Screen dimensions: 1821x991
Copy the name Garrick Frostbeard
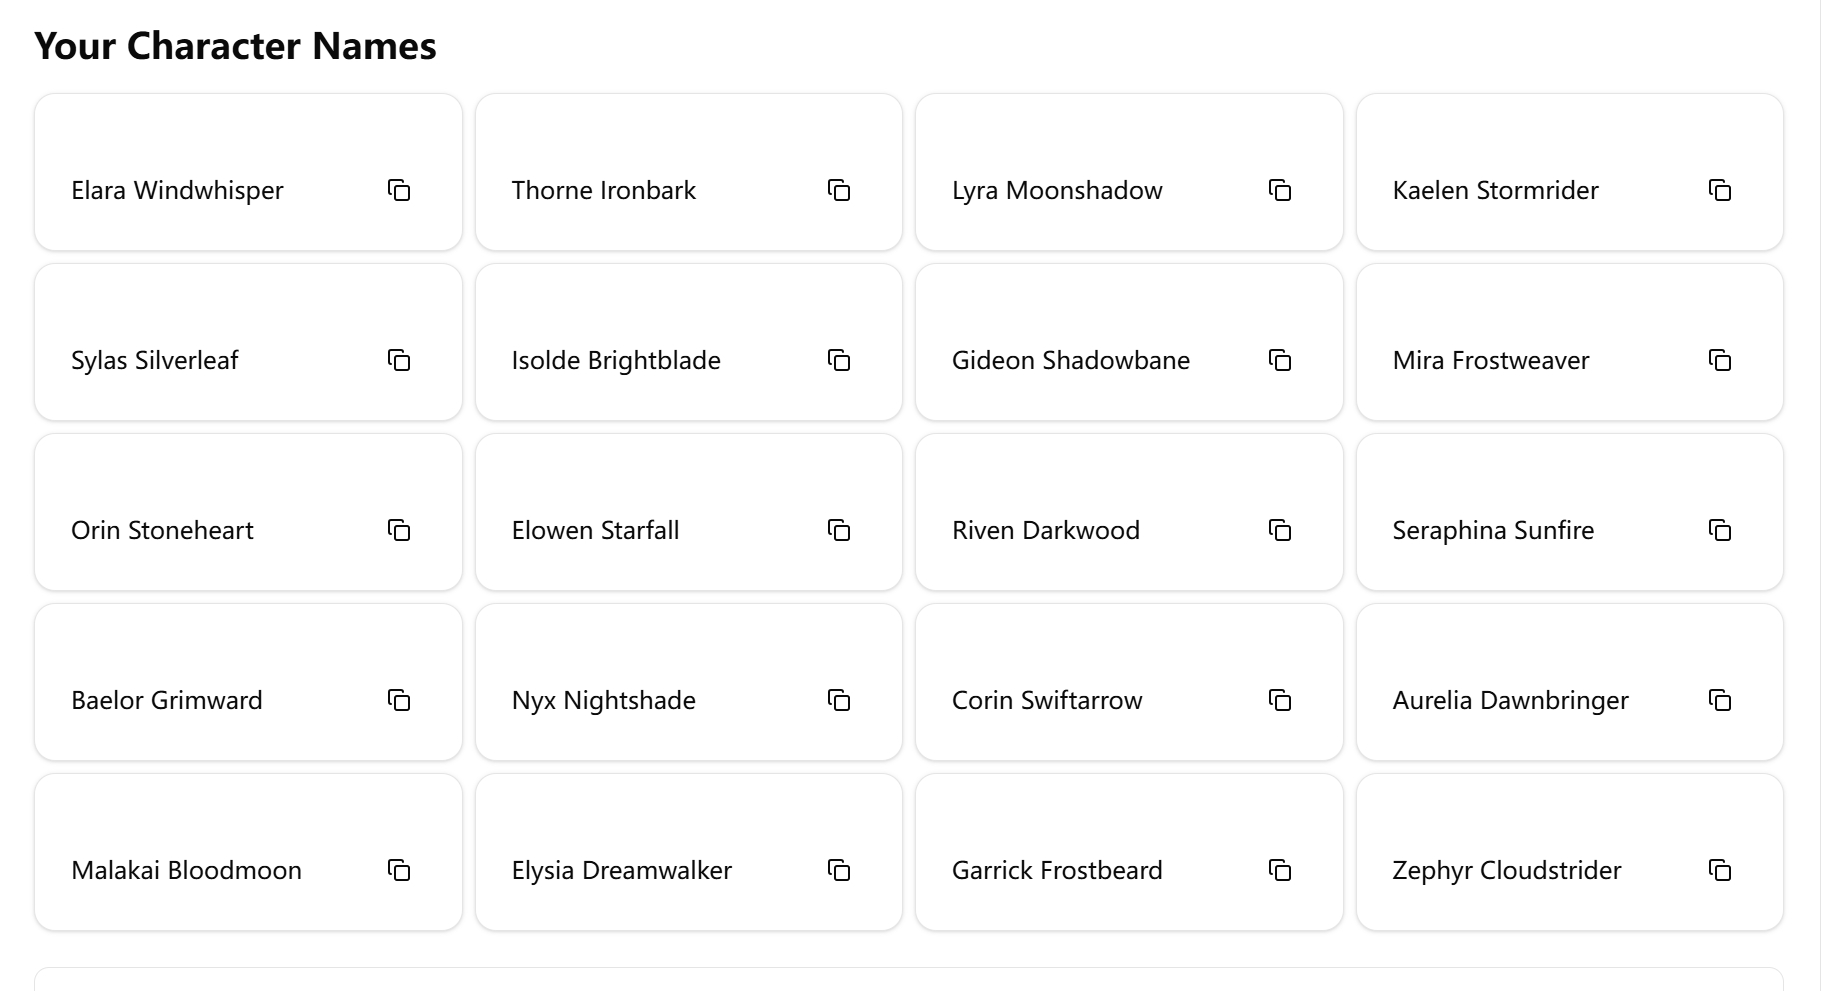pyautogui.click(x=1280, y=870)
